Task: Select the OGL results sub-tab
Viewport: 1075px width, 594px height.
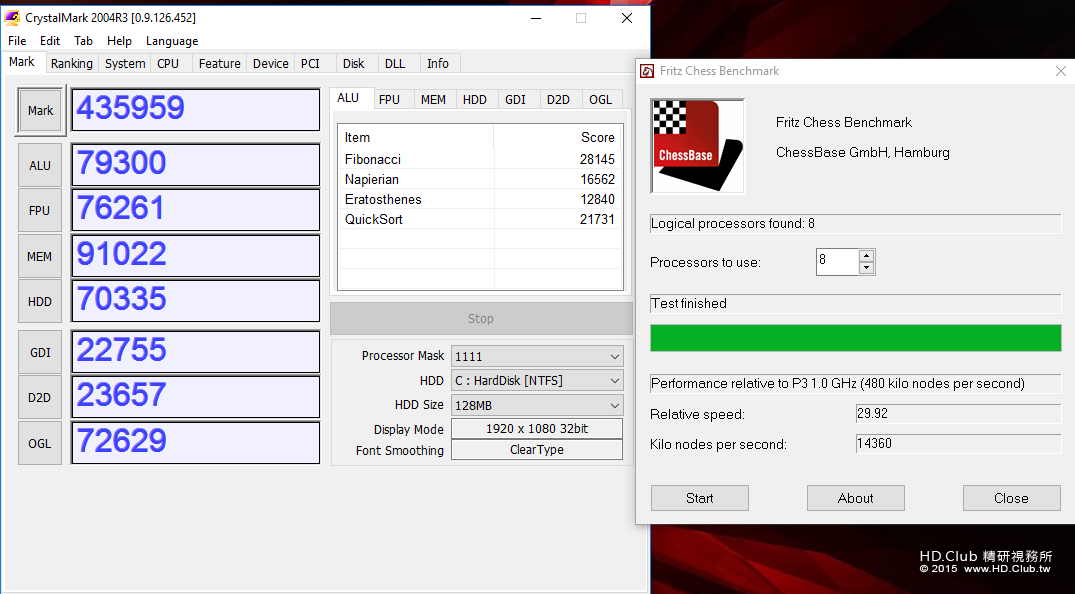Action: [x=601, y=99]
